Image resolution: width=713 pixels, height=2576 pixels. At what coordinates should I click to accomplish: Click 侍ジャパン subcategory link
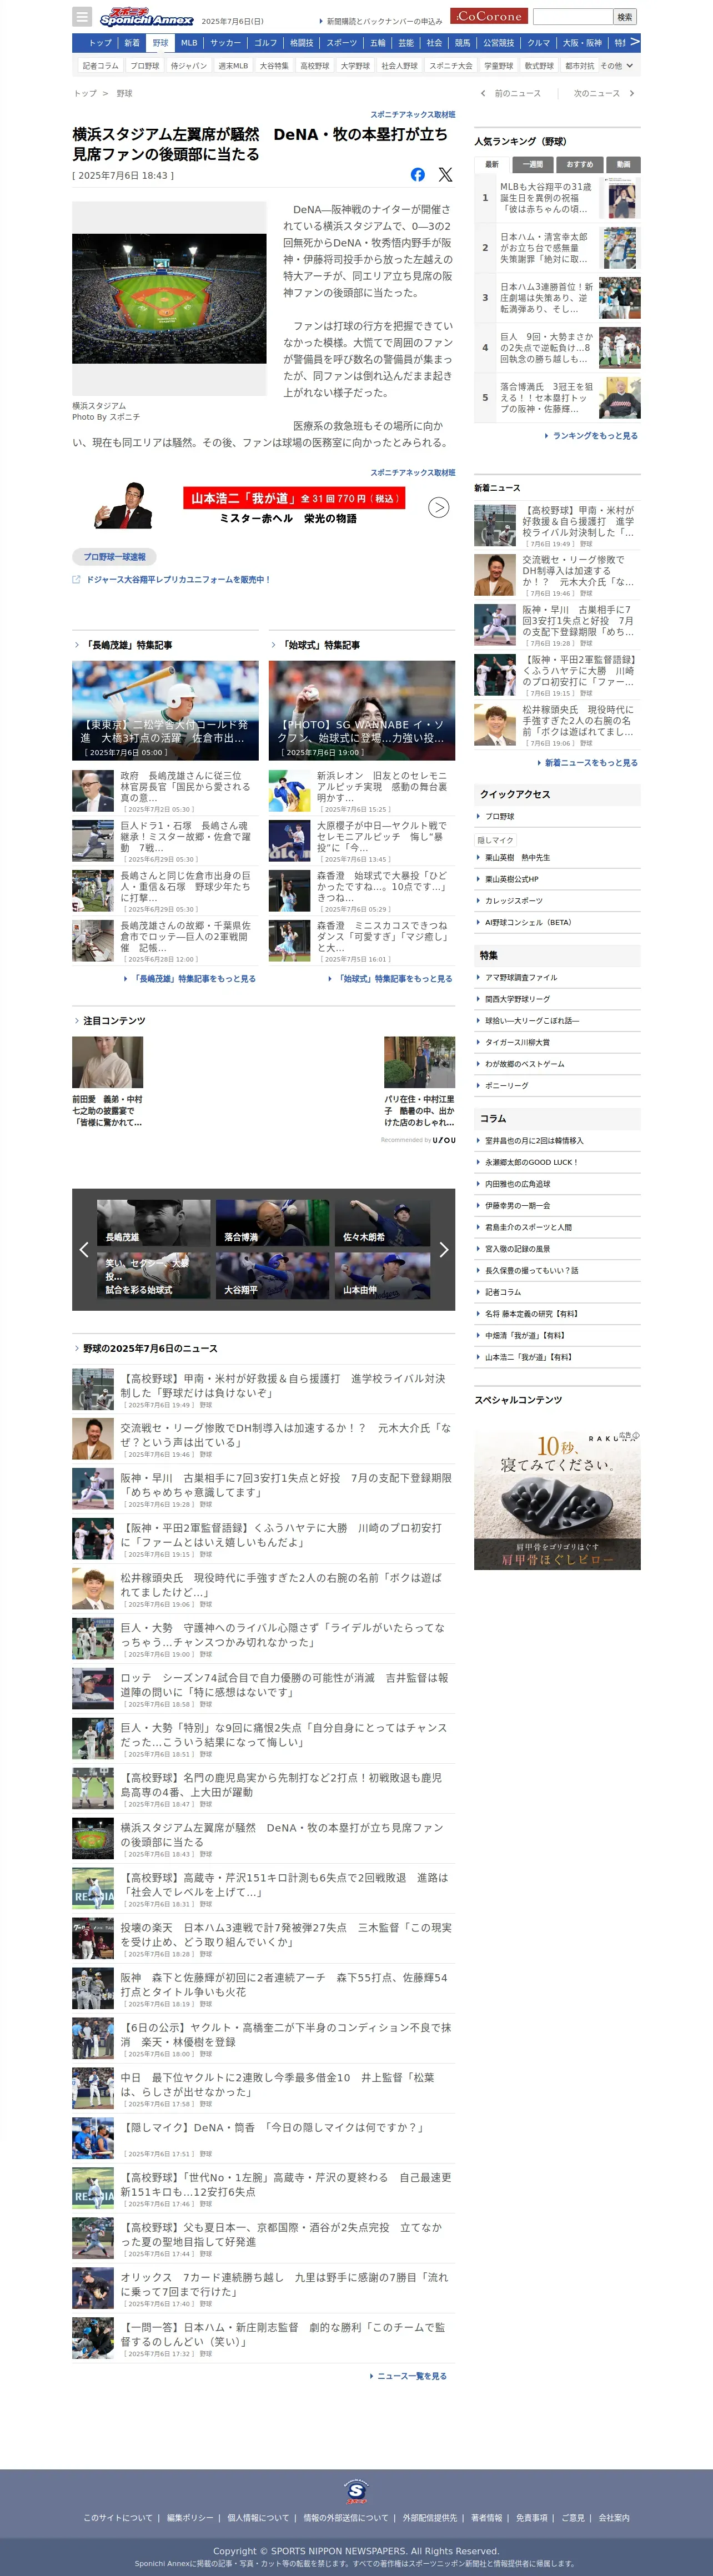point(188,66)
